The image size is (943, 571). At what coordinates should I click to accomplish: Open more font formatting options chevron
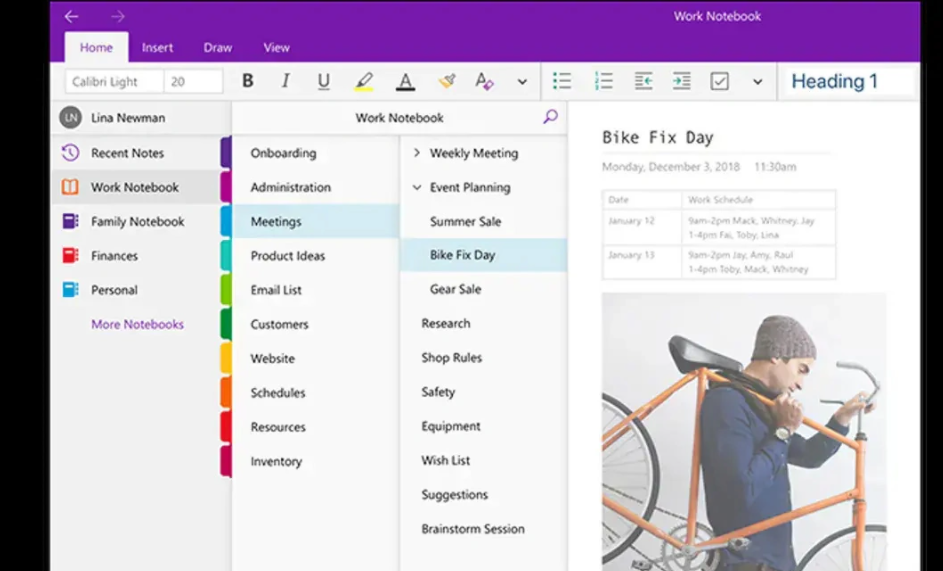522,82
